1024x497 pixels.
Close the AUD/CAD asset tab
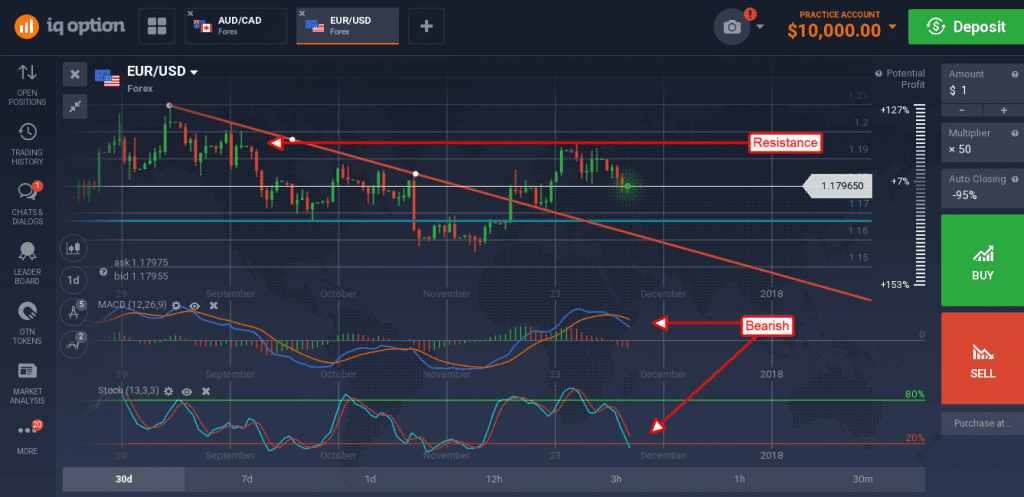tap(189, 13)
